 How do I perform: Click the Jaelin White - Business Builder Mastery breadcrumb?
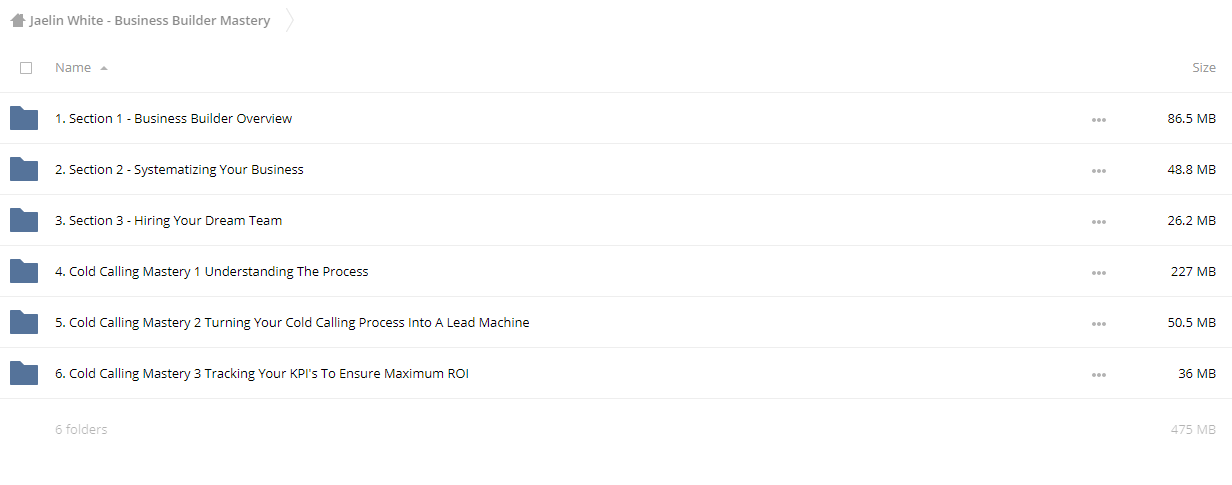(x=150, y=20)
